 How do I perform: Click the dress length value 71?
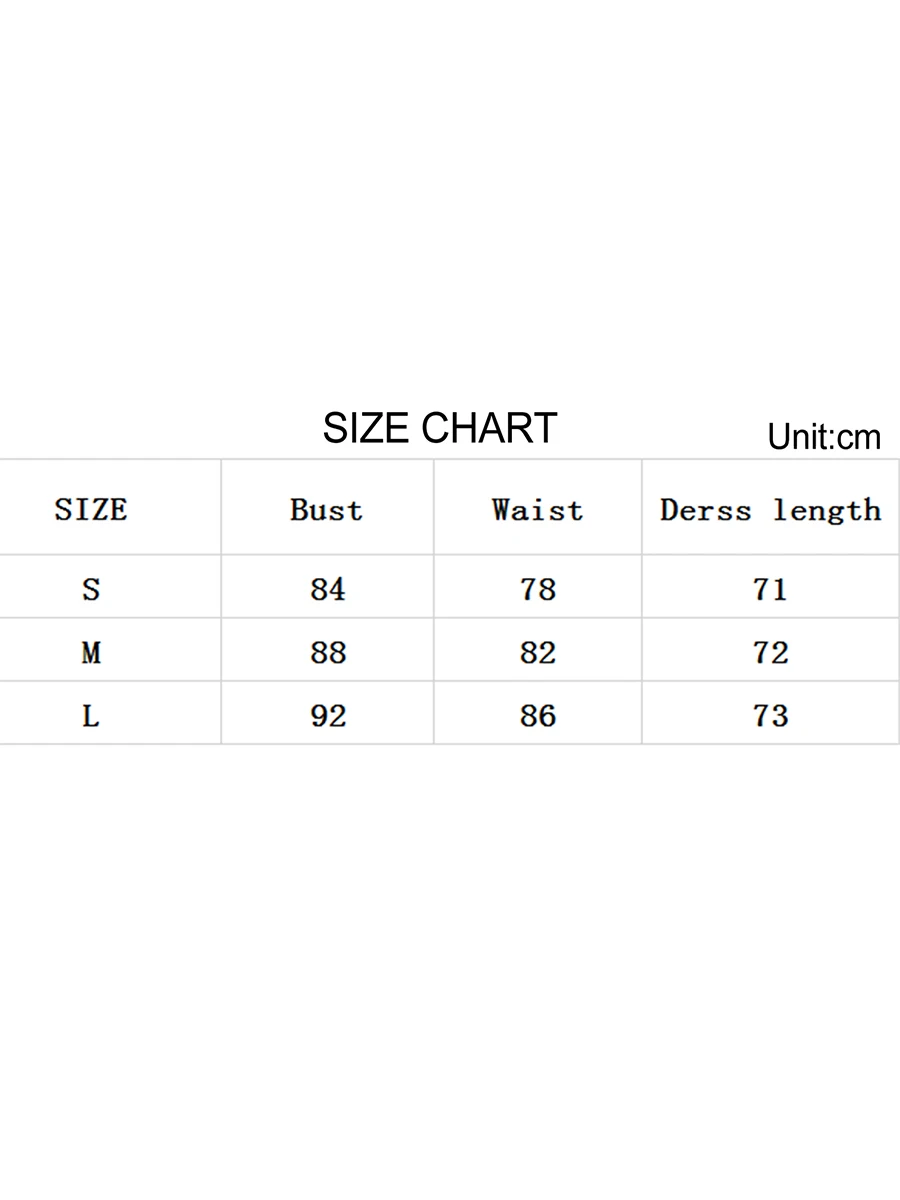coord(770,589)
